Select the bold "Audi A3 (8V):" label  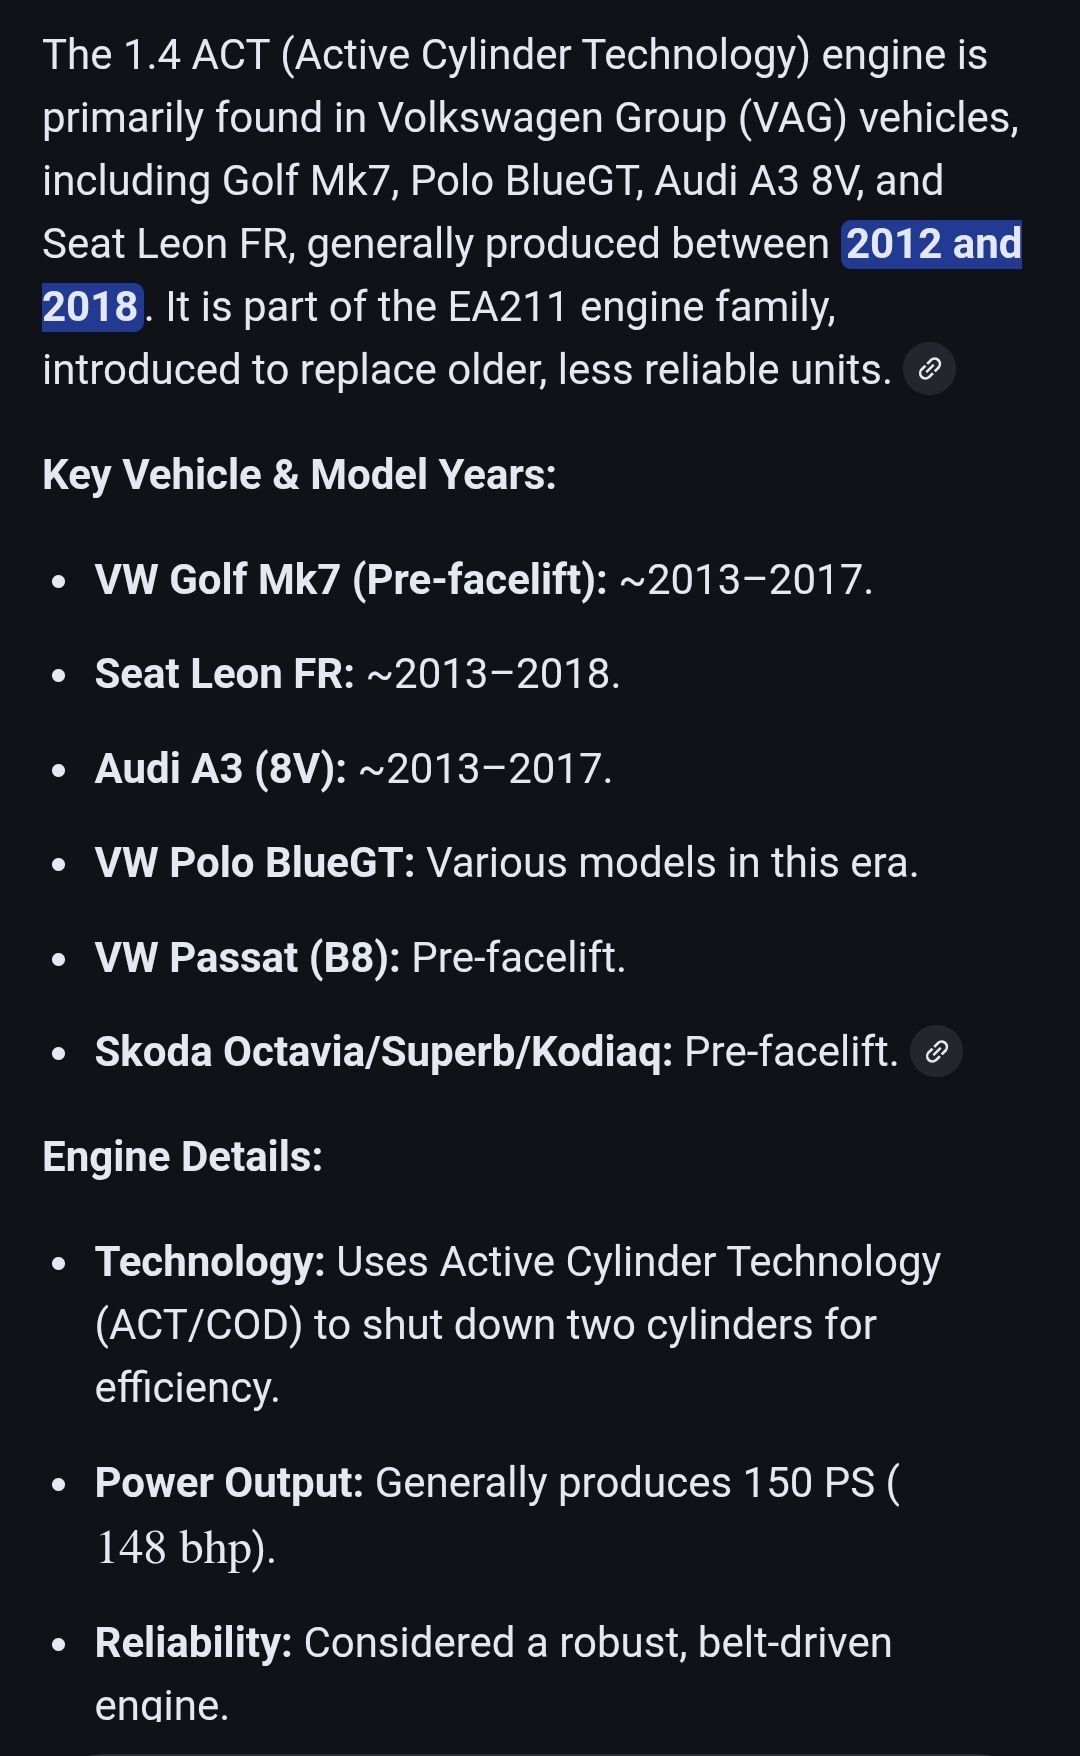click(x=220, y=768)
